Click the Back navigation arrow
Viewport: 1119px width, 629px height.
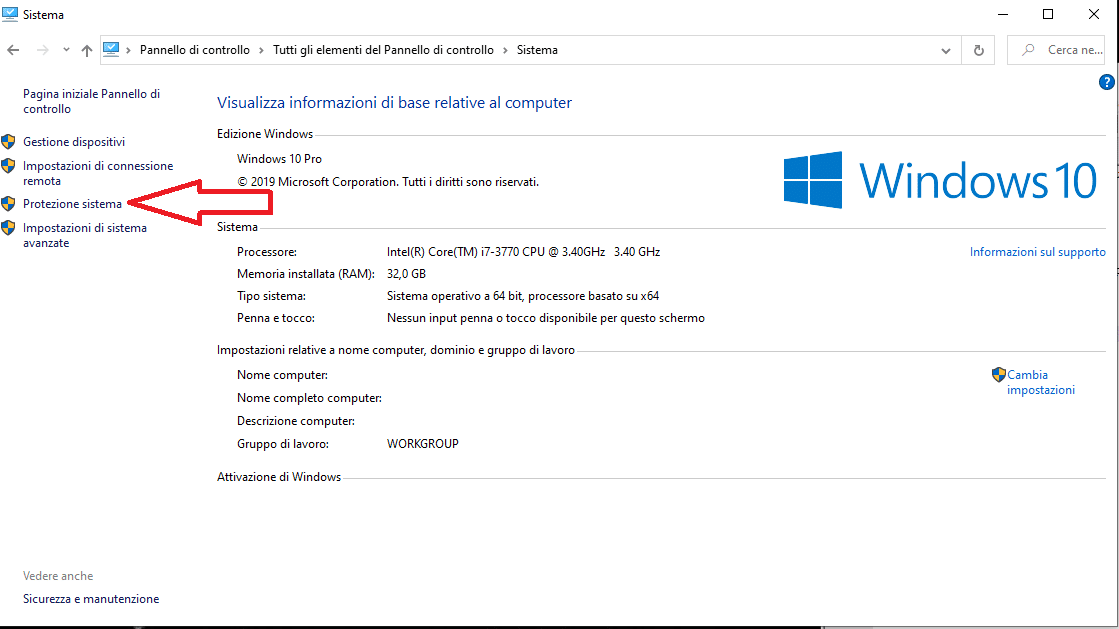coord(13,50)
